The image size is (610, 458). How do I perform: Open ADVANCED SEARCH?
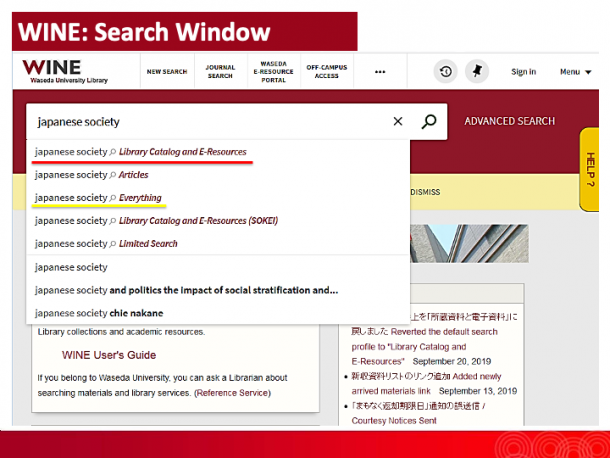[510, 121]
